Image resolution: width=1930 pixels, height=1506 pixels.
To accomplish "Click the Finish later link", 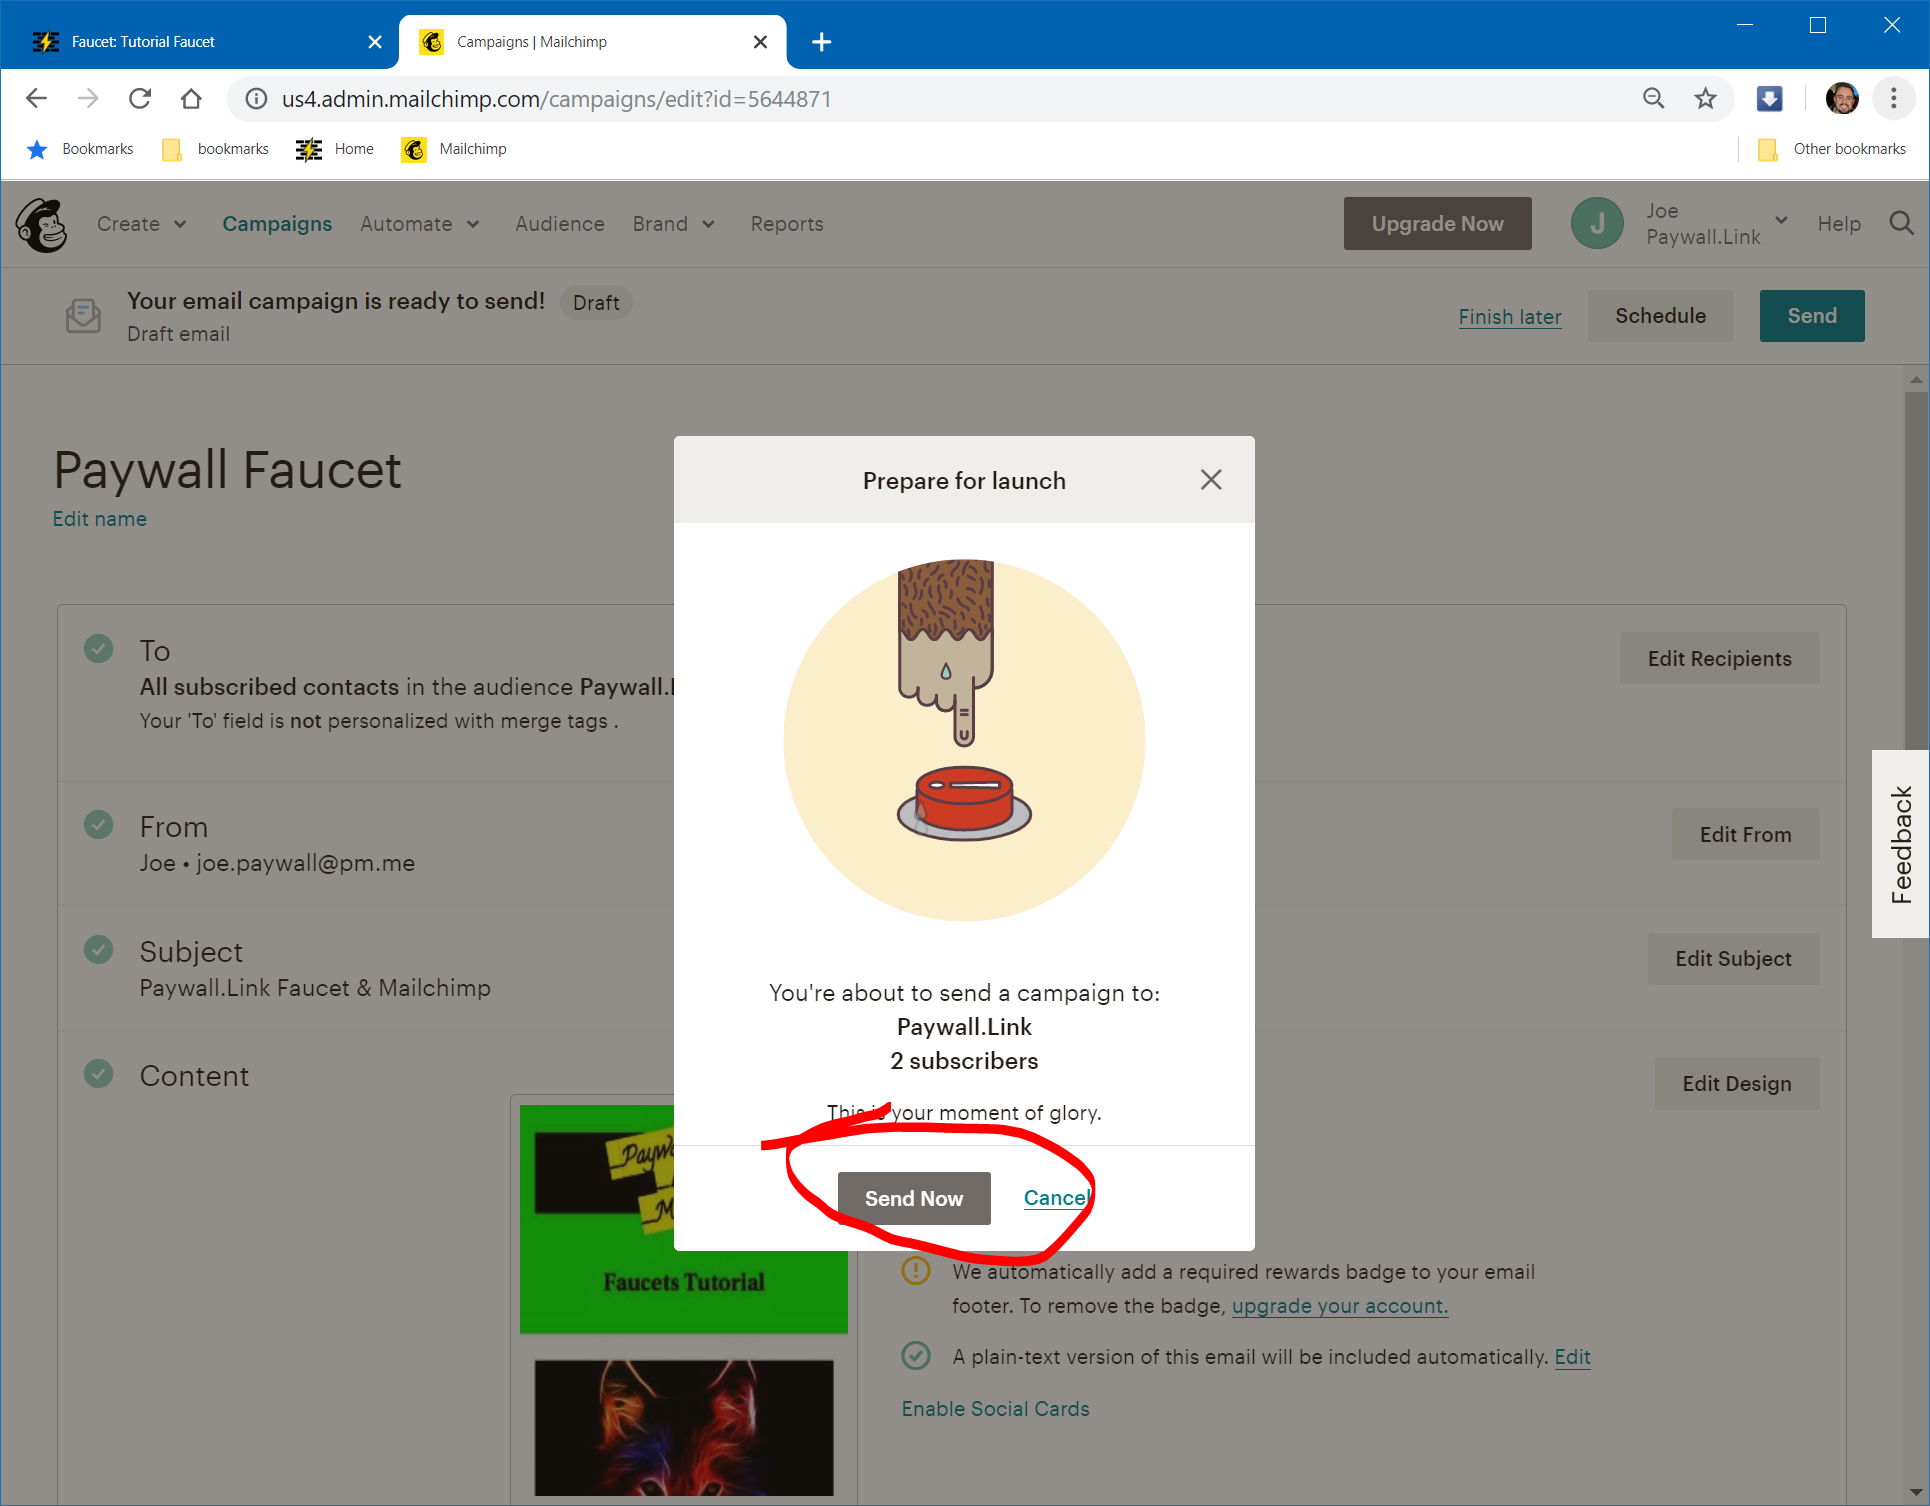I will pyautogui.click(x=1510, y=317).
